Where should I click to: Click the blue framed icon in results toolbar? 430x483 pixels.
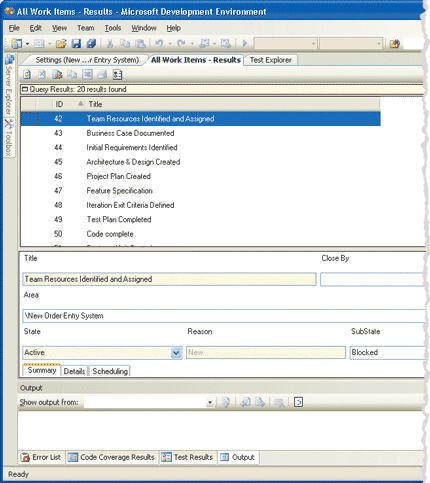pos(87,74)
